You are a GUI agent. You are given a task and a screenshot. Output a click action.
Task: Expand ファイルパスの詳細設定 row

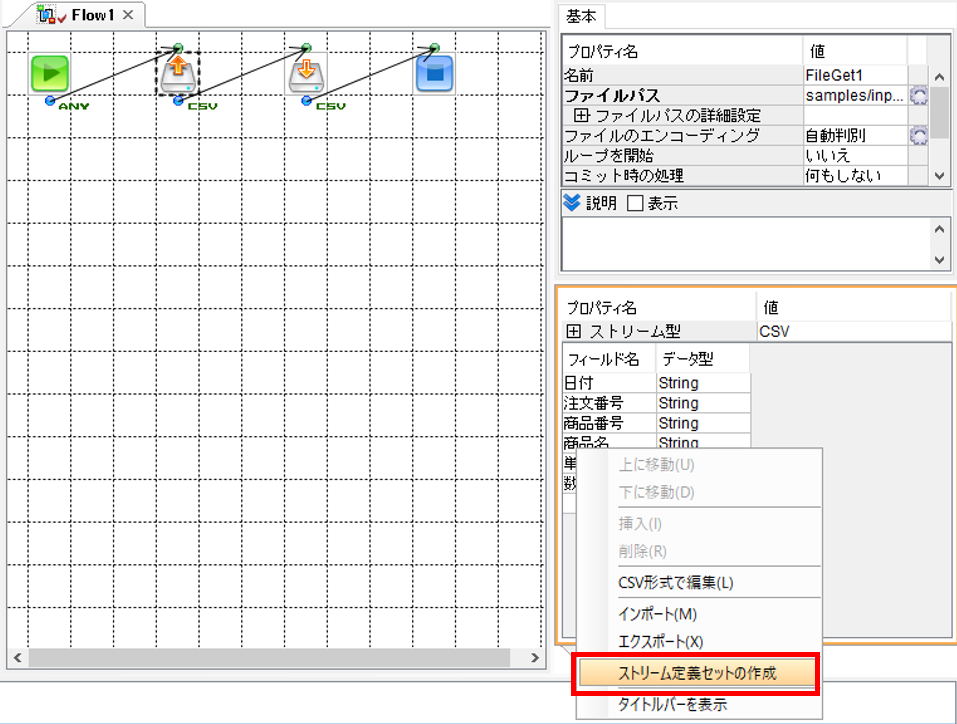[x=582, y=115]
